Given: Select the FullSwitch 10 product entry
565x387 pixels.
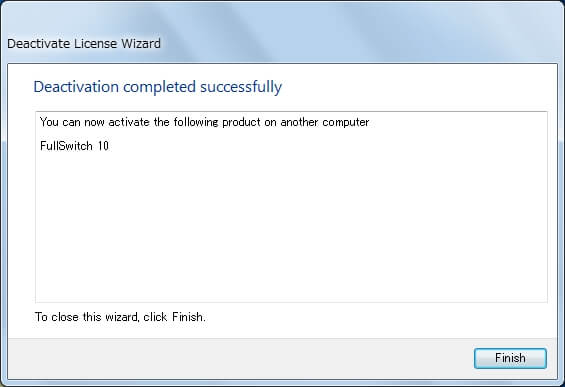Looking at the screenshot, I should tap(74, 146).
